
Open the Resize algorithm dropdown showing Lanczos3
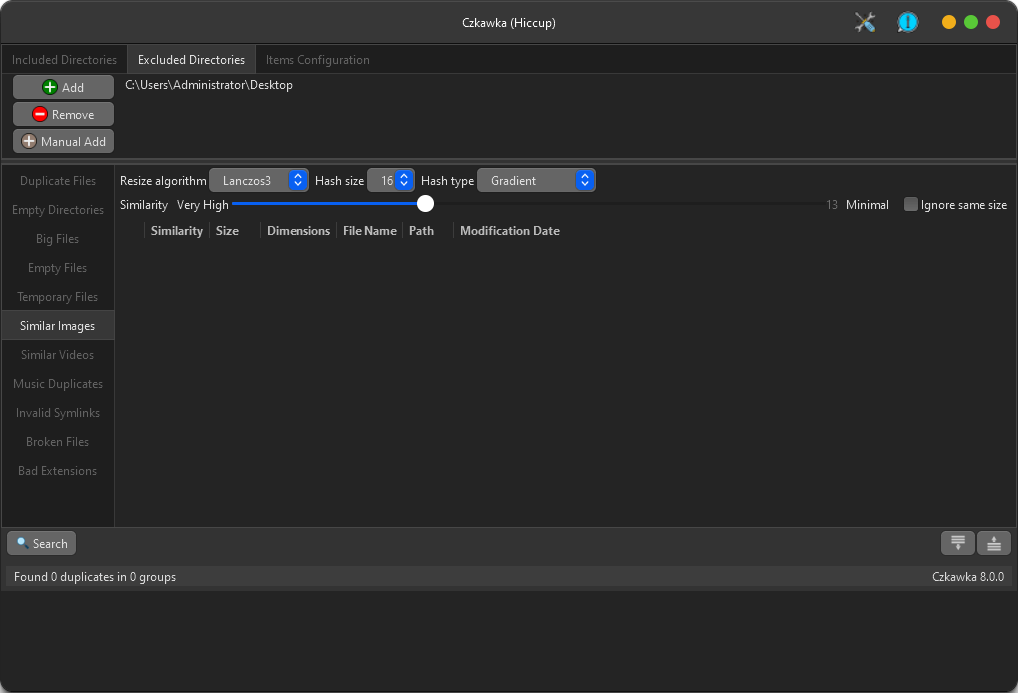(x=258, y=180)
